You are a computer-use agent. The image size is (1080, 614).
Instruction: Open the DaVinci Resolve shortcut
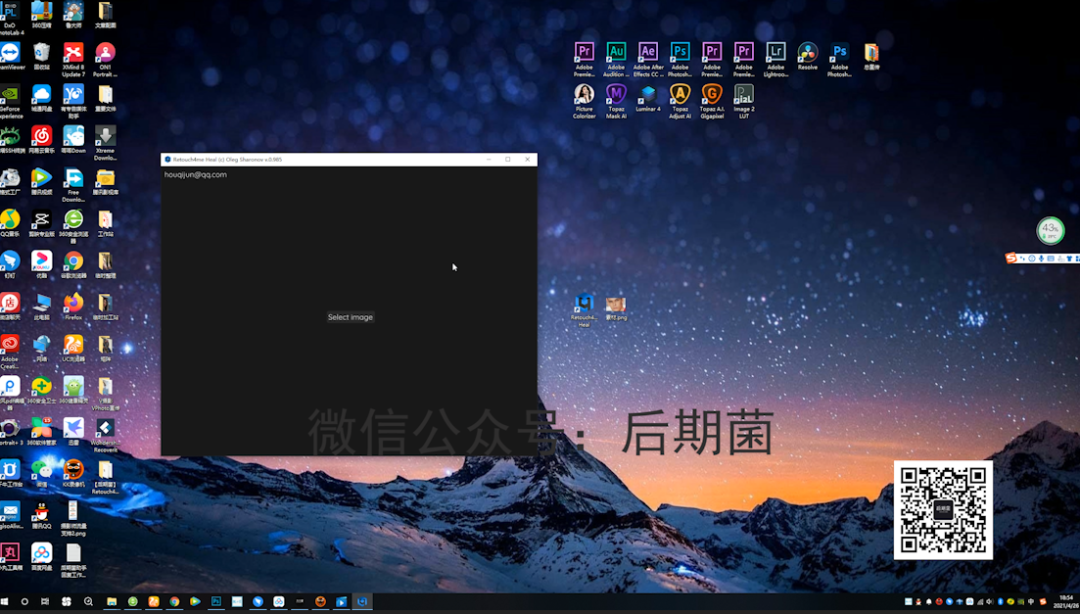coord(807,52)
